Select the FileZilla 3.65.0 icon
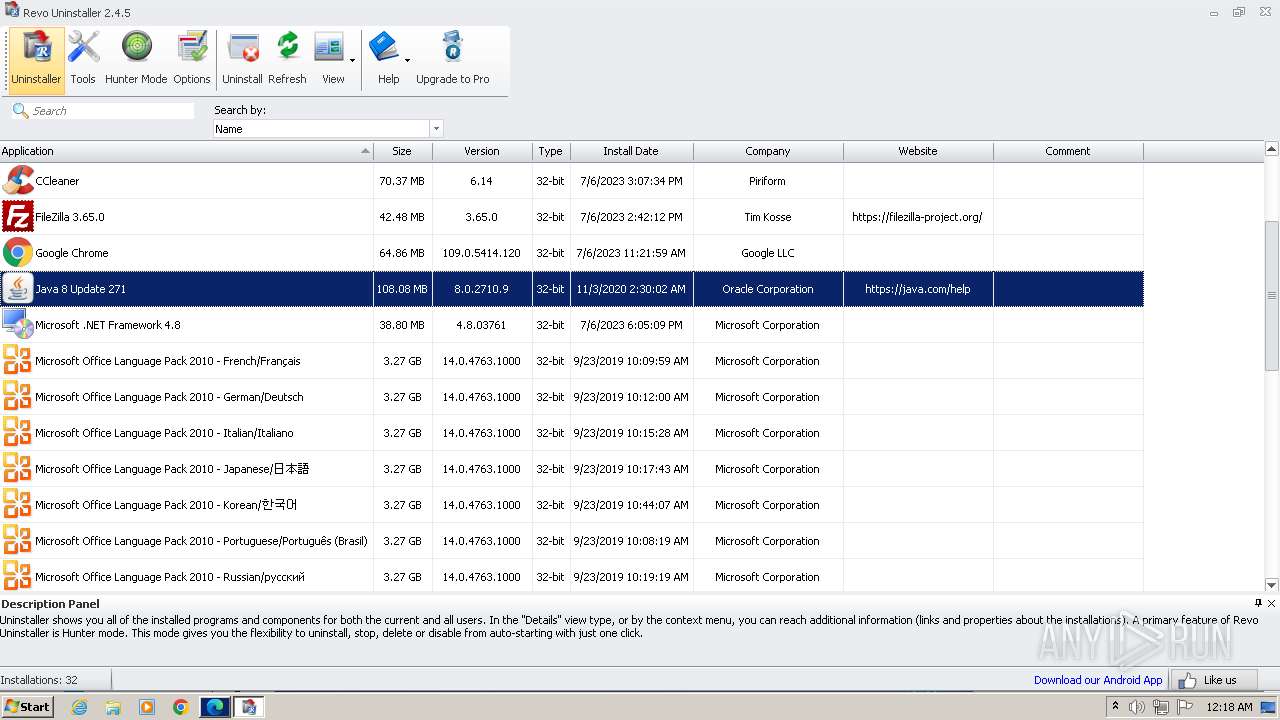 click(18, 217)
